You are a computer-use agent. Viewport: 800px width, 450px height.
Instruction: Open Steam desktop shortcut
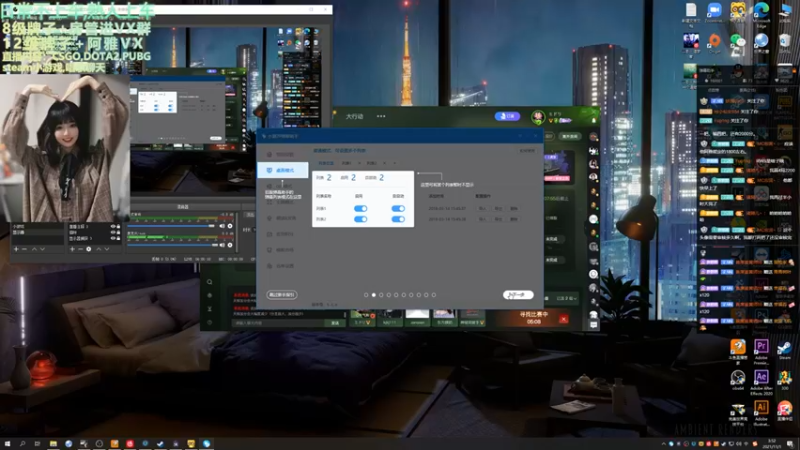[x=784, y=350]
